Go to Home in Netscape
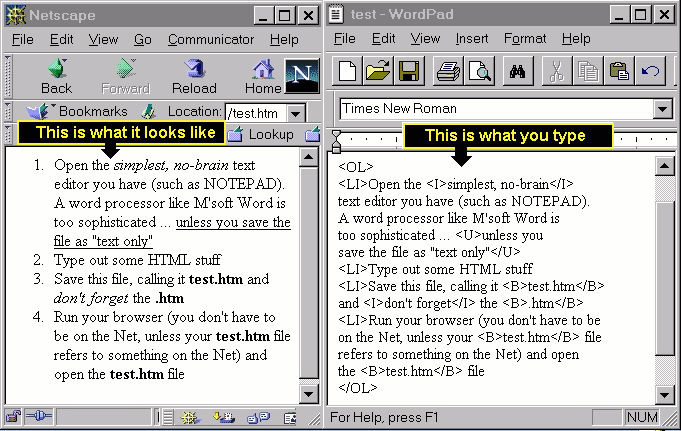The width and height of the screenshot is (681, 431). pos(263,76)
